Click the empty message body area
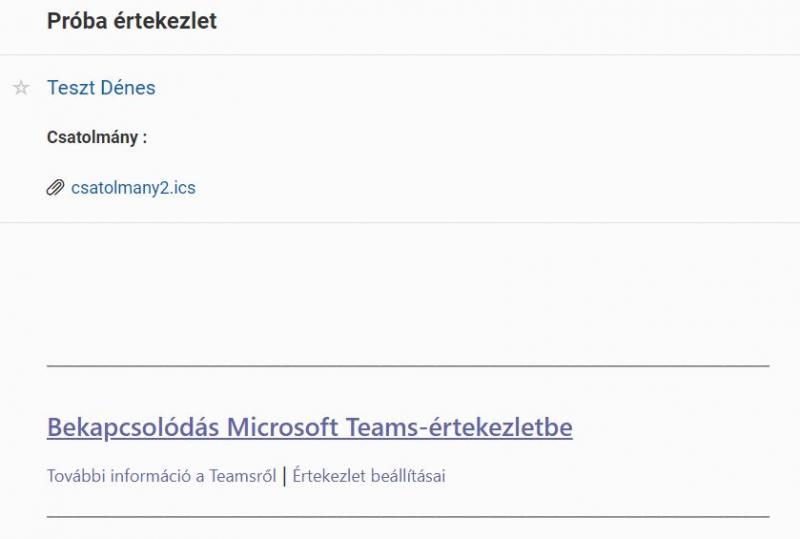This screenshot has width=800, height=539. tap(408, 293)
